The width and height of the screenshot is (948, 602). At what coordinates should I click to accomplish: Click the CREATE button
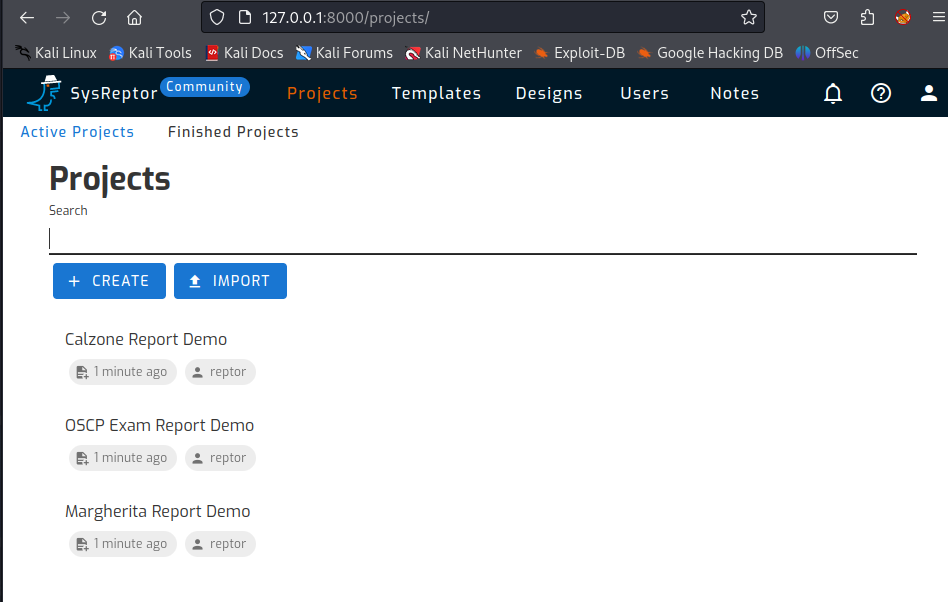[x=109, y=281]
